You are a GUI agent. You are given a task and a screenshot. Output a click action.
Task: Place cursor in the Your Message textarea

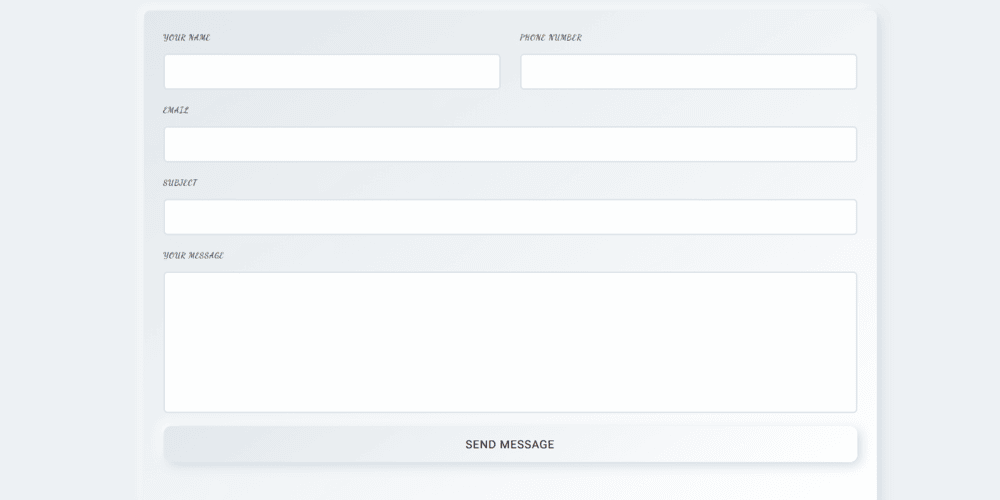510,342
